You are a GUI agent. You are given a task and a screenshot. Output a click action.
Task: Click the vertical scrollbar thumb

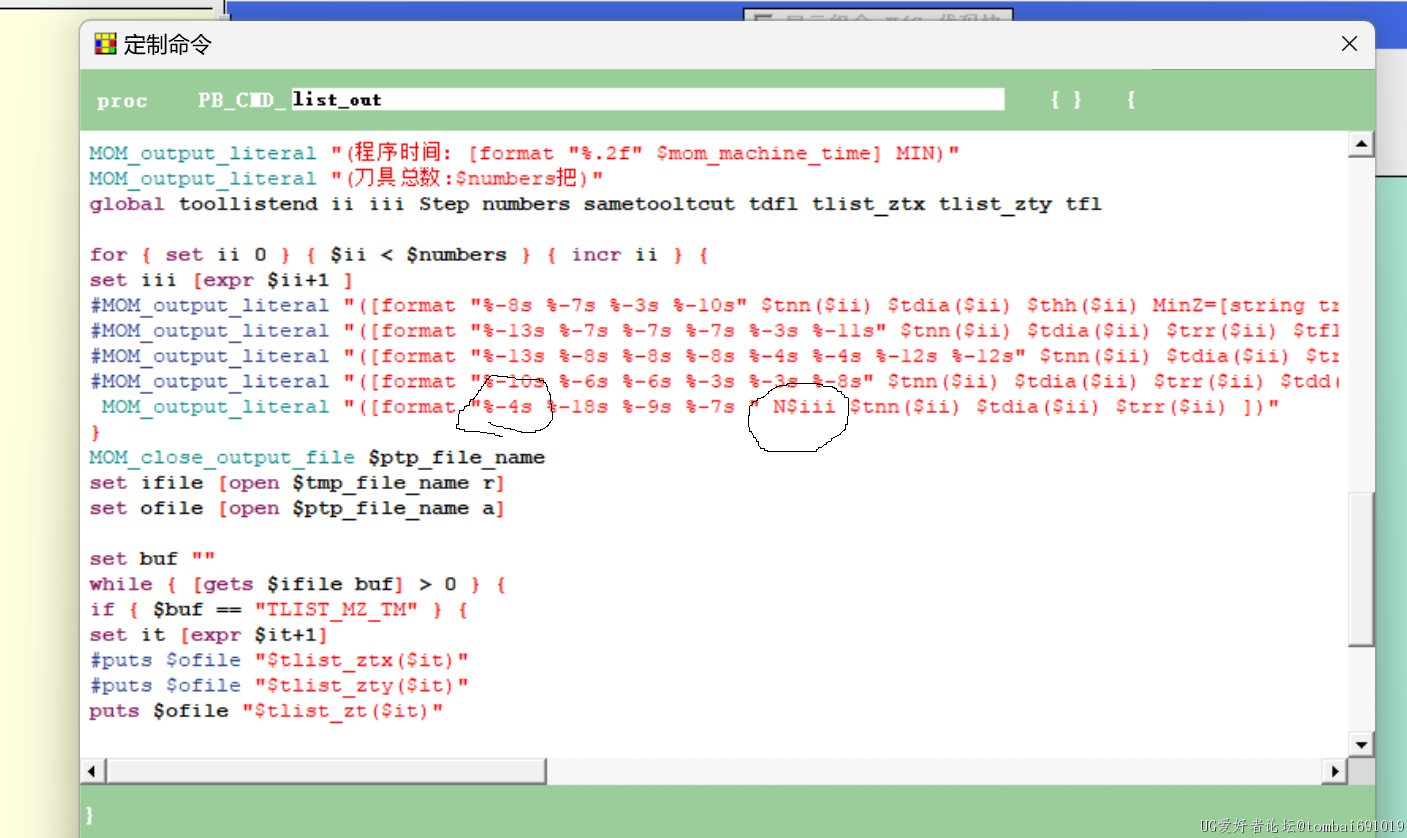(x=1360, y=569)
